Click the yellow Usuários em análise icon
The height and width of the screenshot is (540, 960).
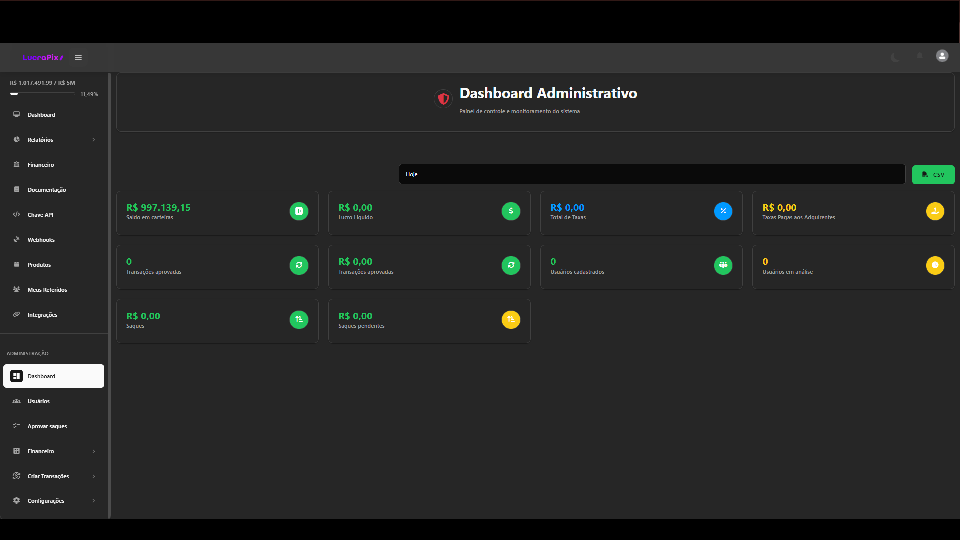[x=934, y=265]
